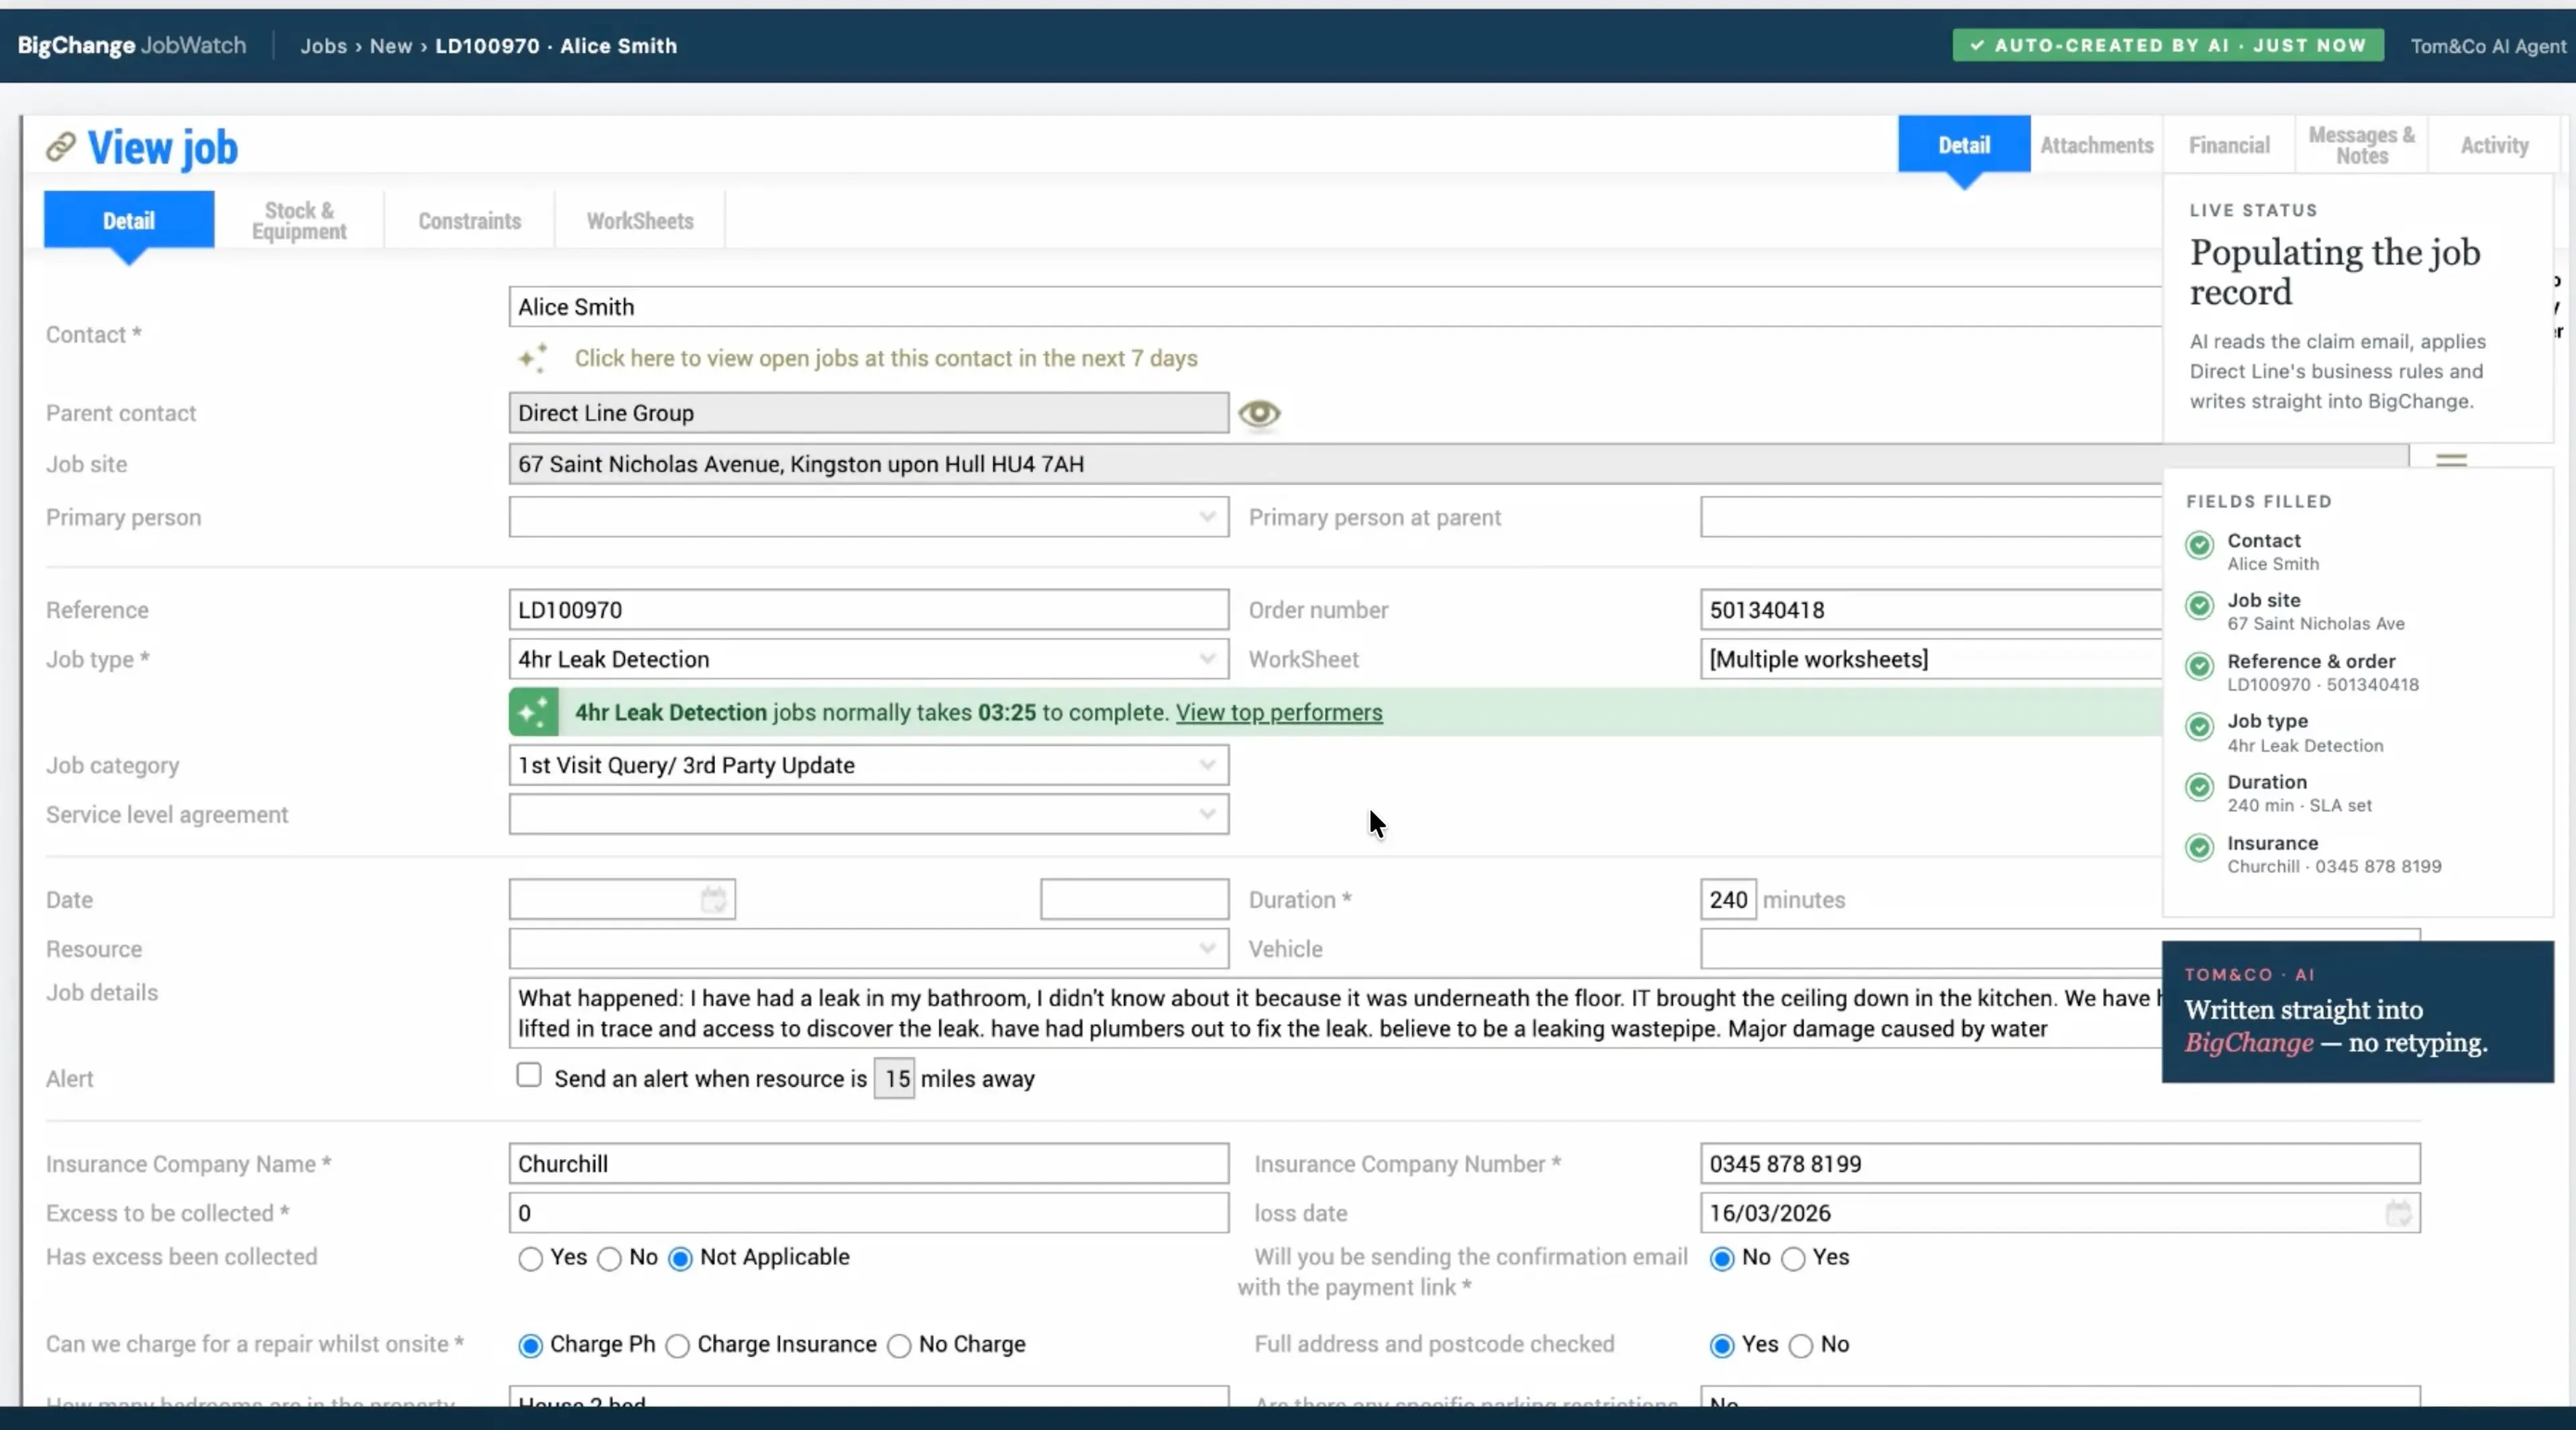Click the Order number input field
The height and width of the screenshot is (1430, 2576).
[x=1931, y=609]
